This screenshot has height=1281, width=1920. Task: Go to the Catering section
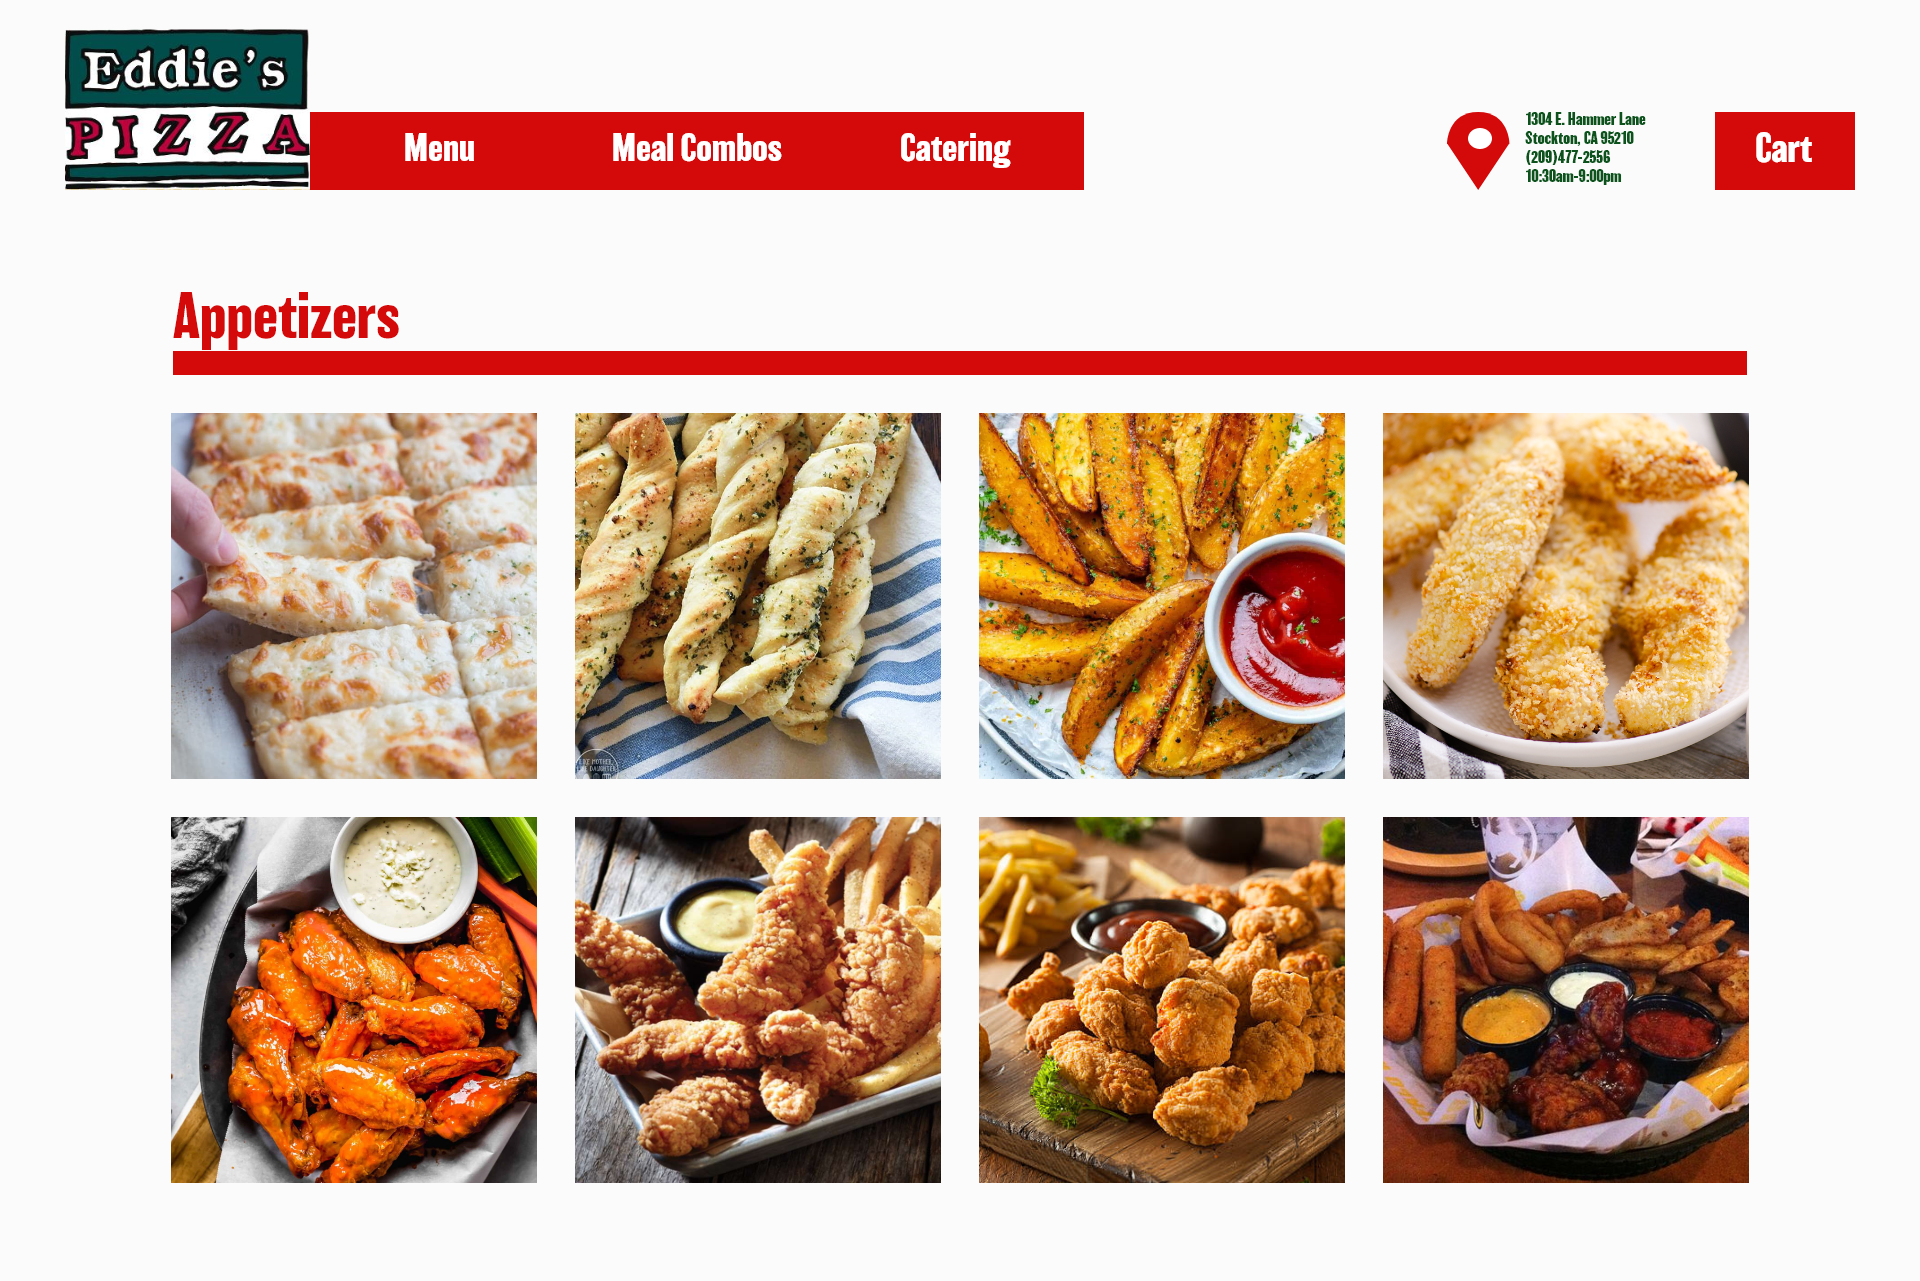955,149
